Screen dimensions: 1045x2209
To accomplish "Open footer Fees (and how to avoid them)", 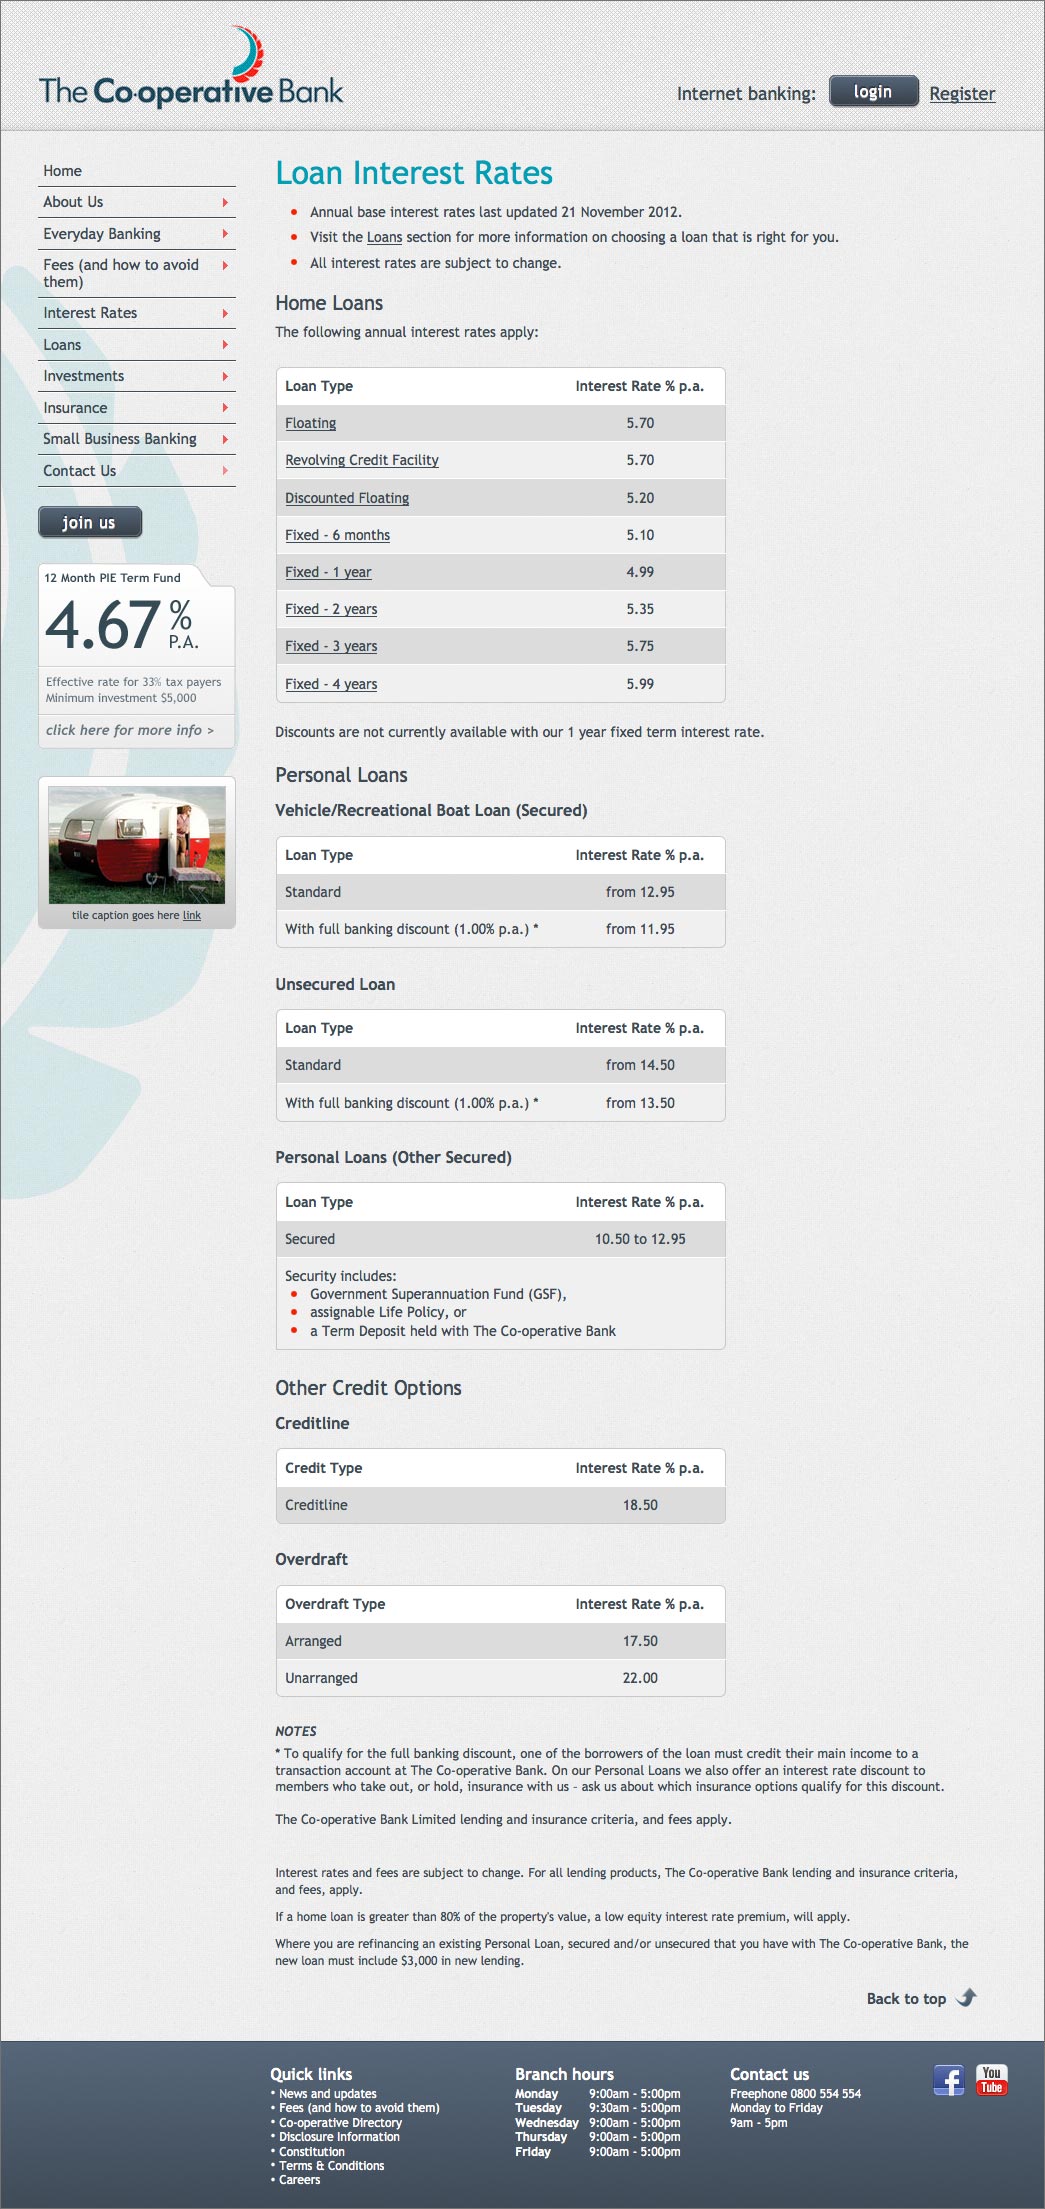I will [x=359, y=2108].
